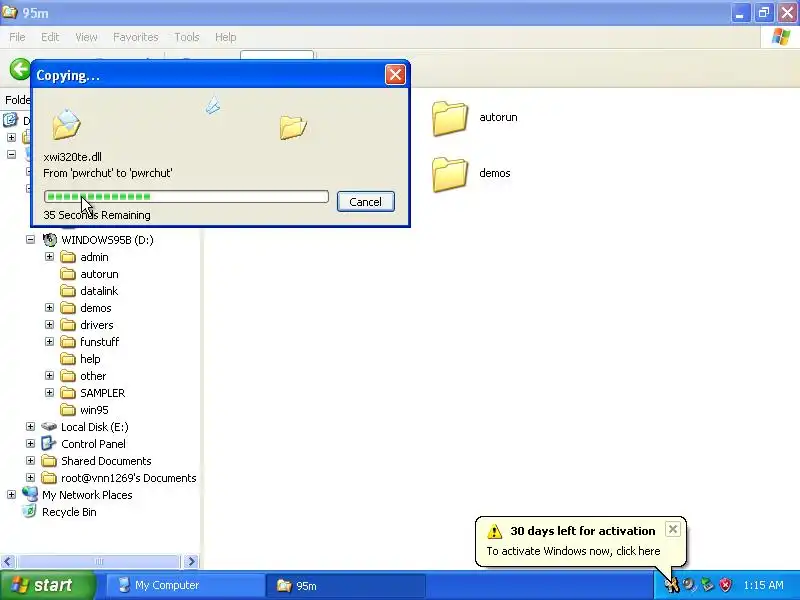Switch to the My Computer taskbar window

(x=185, y=585)
